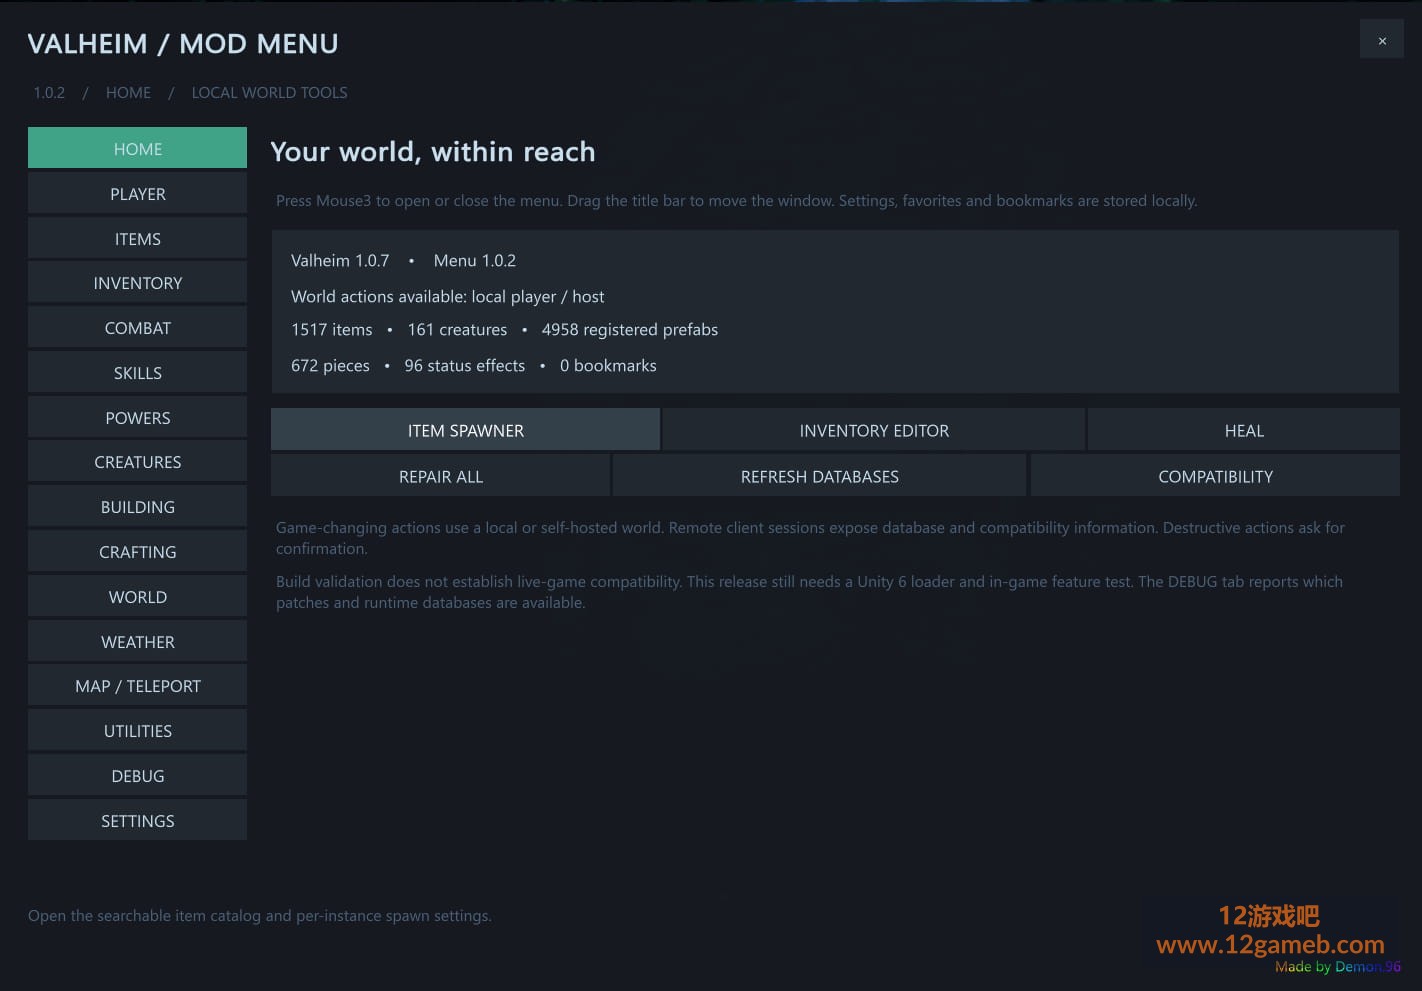The width and height of the screenshot is (1422, 991).
Task: Go to the INVENTORY tab
Action: pos(137,283)
